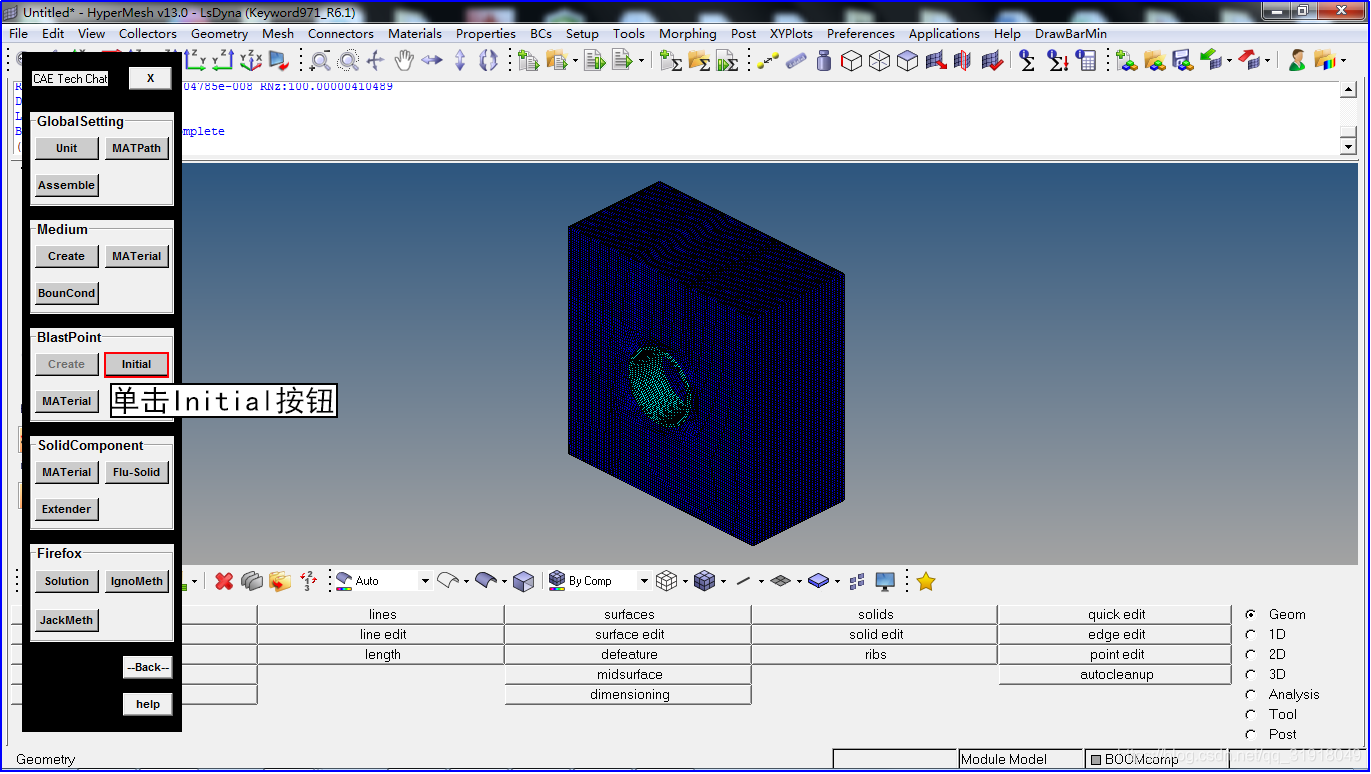1371x774 pixels.
Task: Expand the geometry surface style dropdown
Action: pyautogui.click(x=504, y=581)
